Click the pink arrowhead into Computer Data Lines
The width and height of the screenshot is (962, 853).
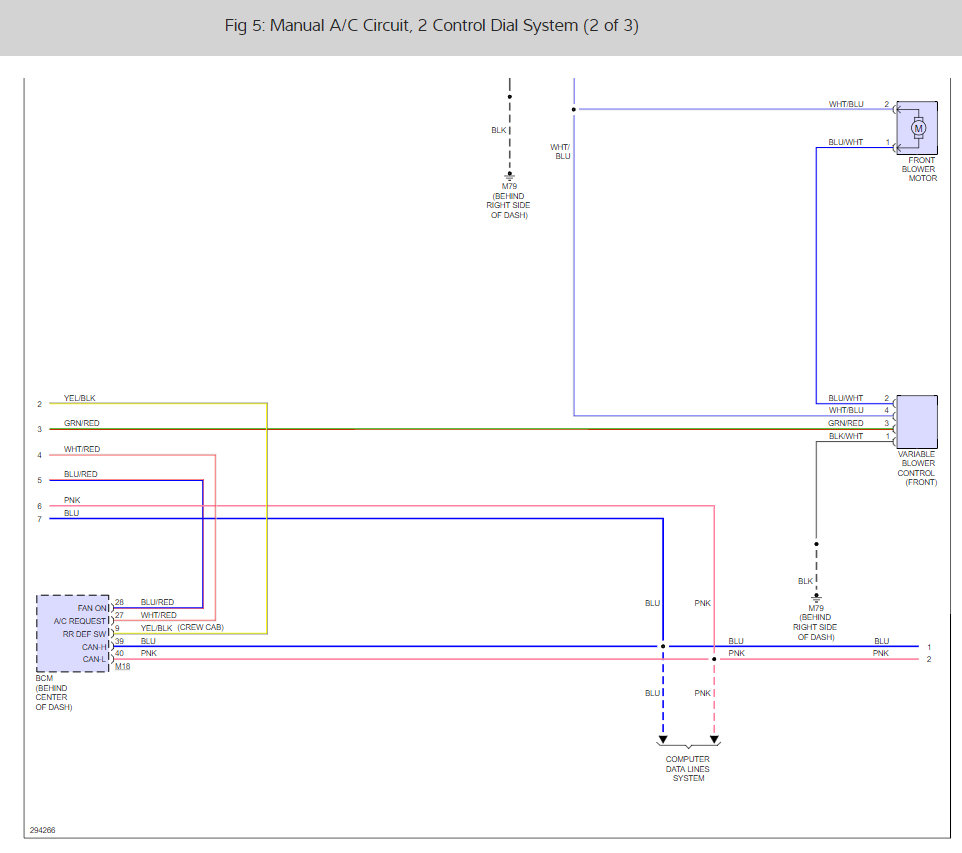point(714,739)
